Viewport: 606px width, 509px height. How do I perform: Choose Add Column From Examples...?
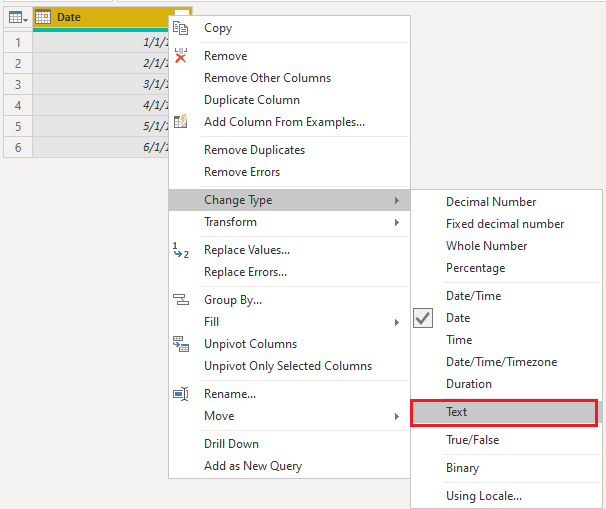[x=289, y=122]
